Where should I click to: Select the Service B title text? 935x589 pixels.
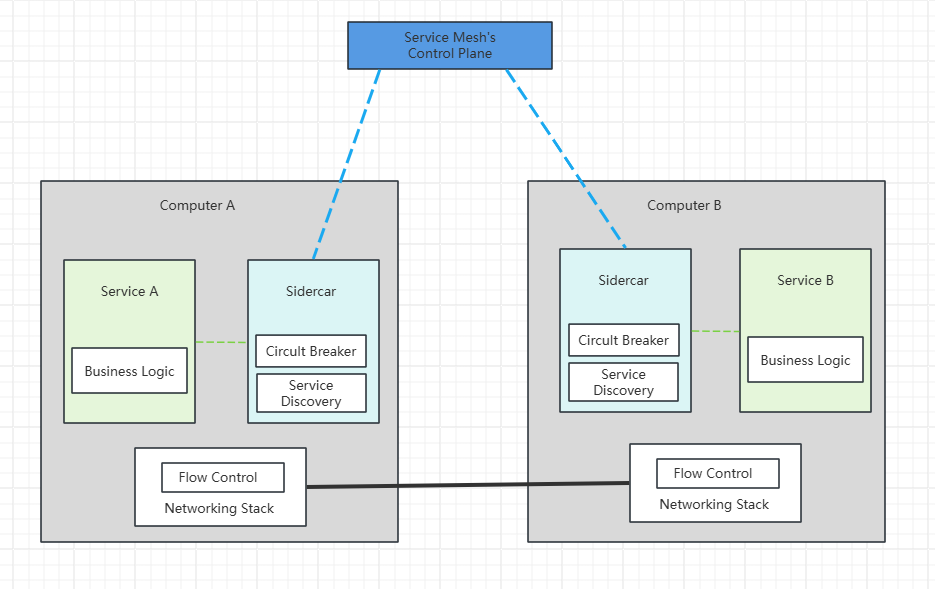click(805, 280)
